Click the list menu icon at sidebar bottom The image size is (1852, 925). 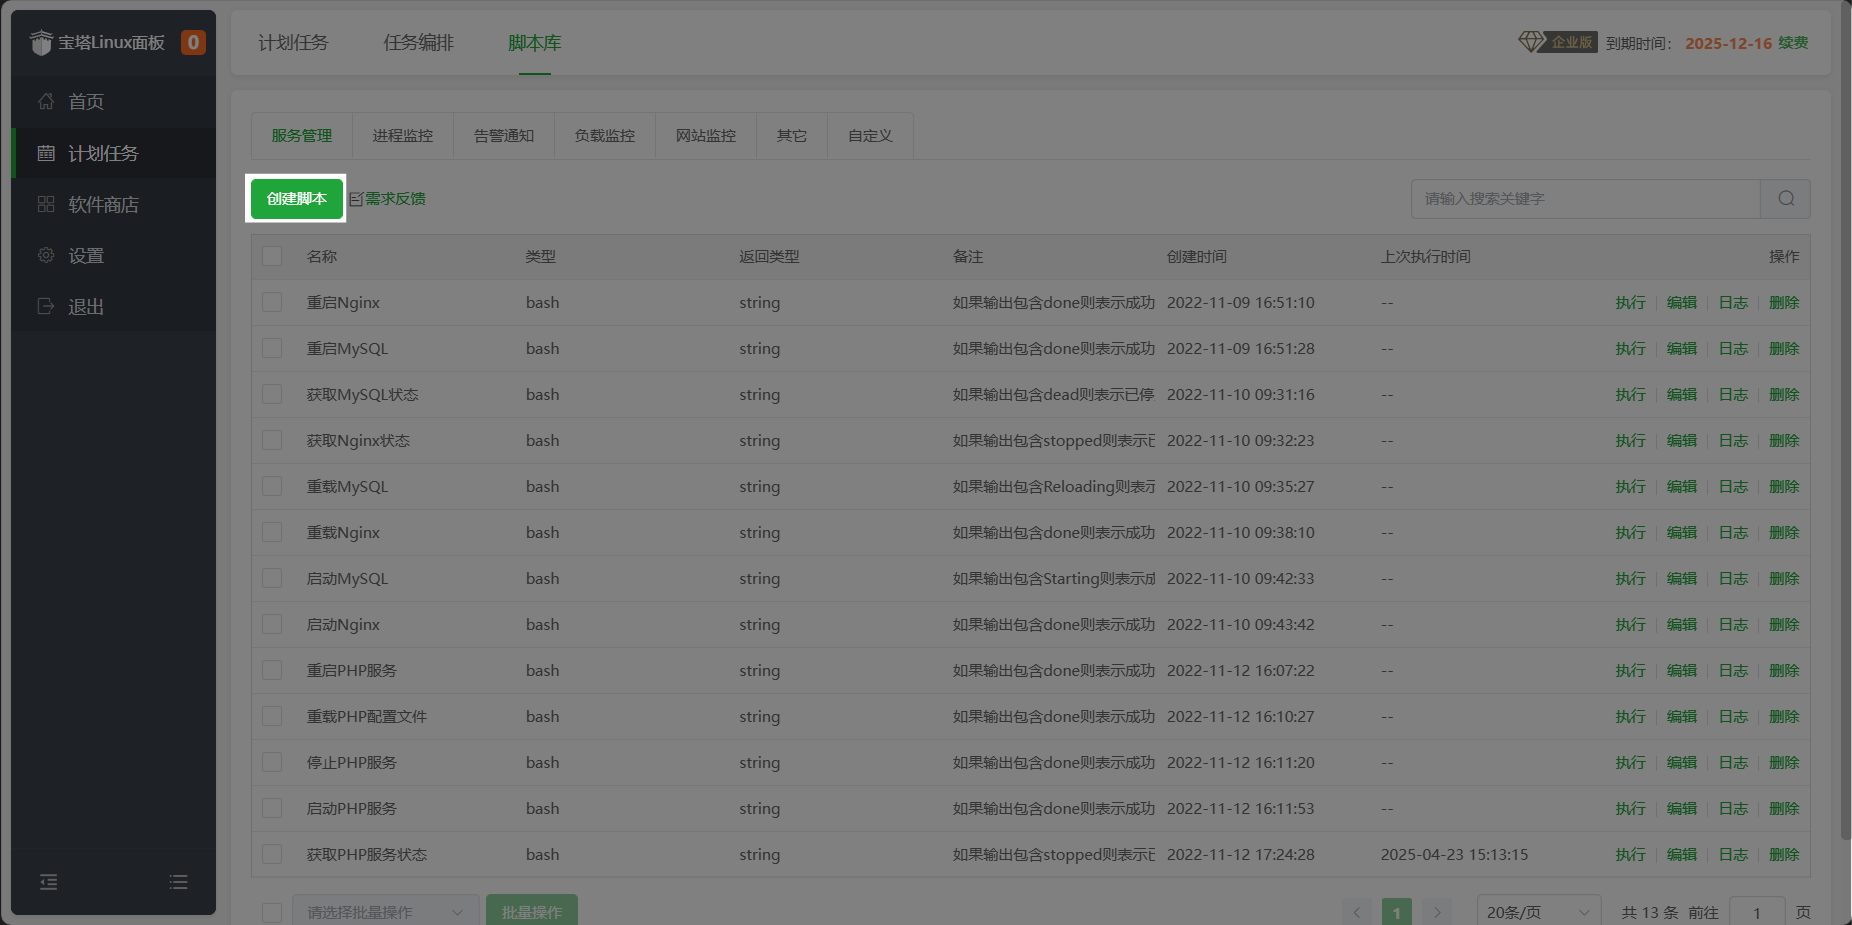click(178, 882)
